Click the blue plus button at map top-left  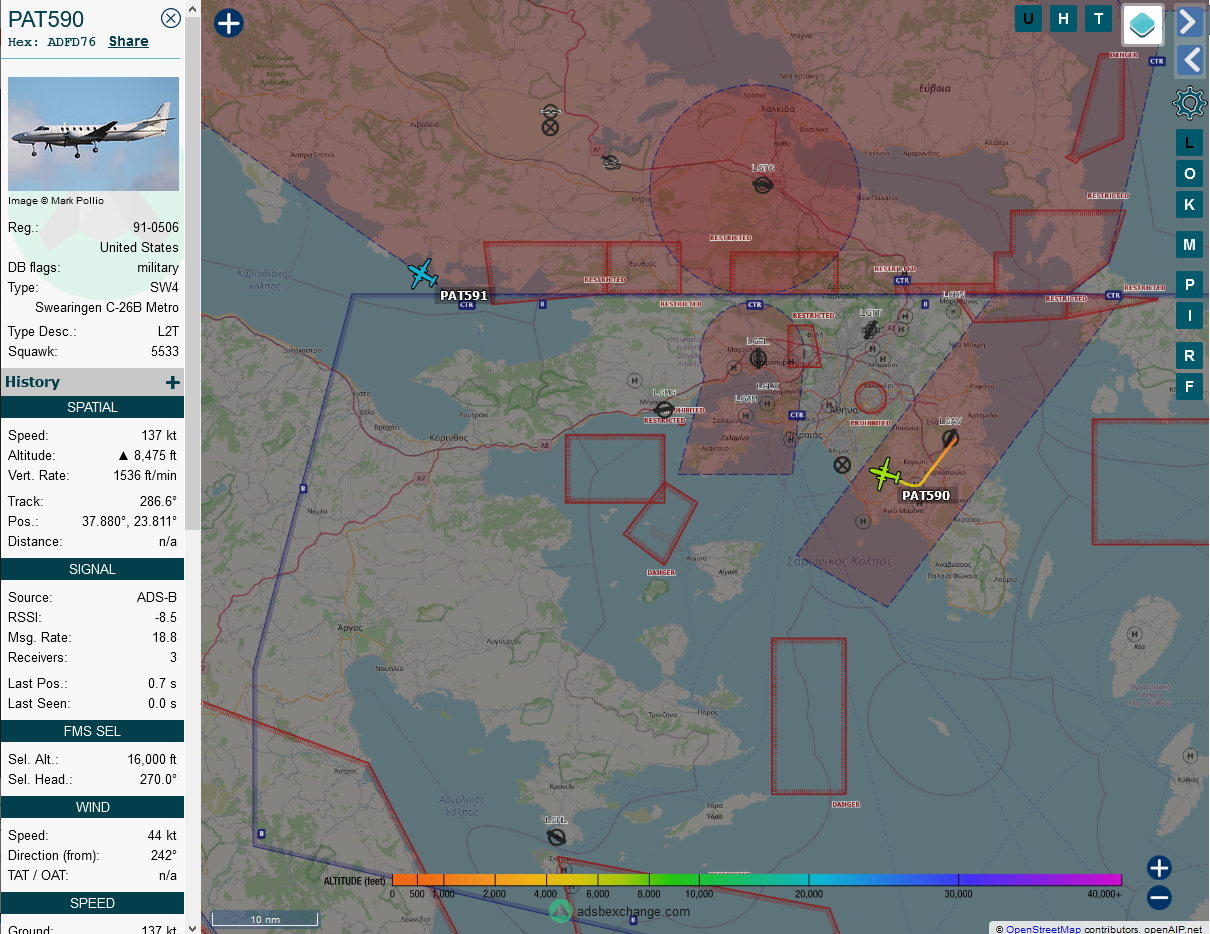[229, 23]
